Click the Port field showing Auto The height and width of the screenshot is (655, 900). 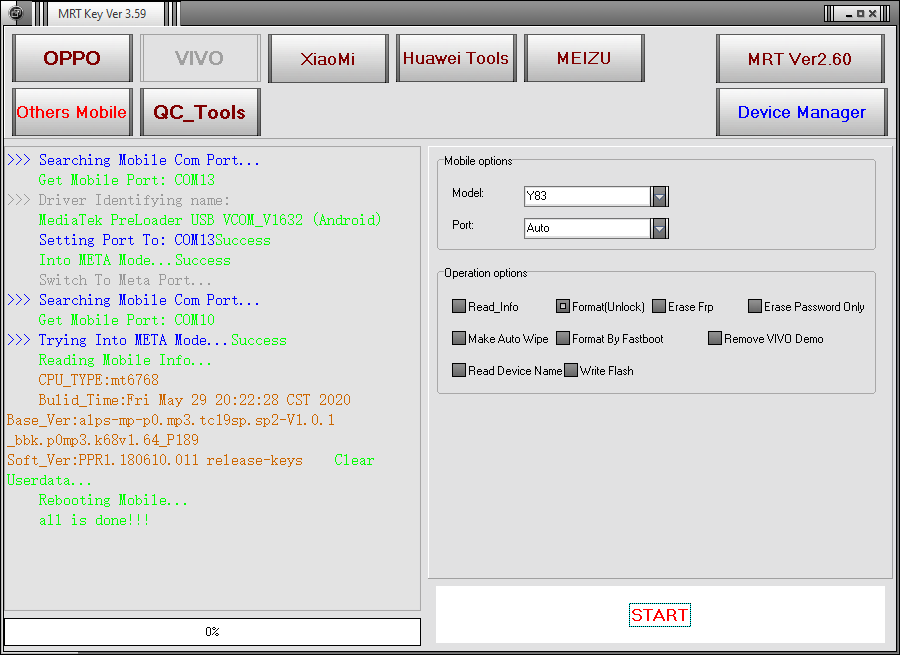[587, 228]
